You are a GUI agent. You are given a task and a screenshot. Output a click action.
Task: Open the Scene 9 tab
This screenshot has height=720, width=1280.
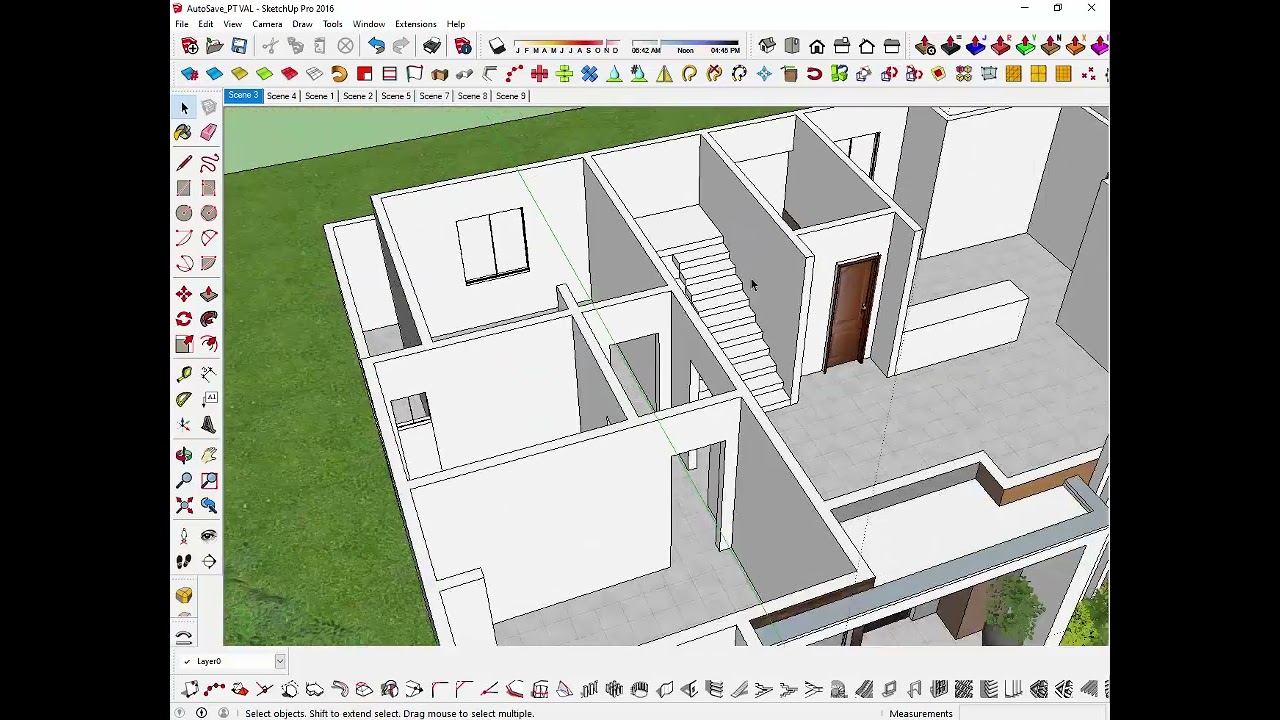tap(510, 96)
